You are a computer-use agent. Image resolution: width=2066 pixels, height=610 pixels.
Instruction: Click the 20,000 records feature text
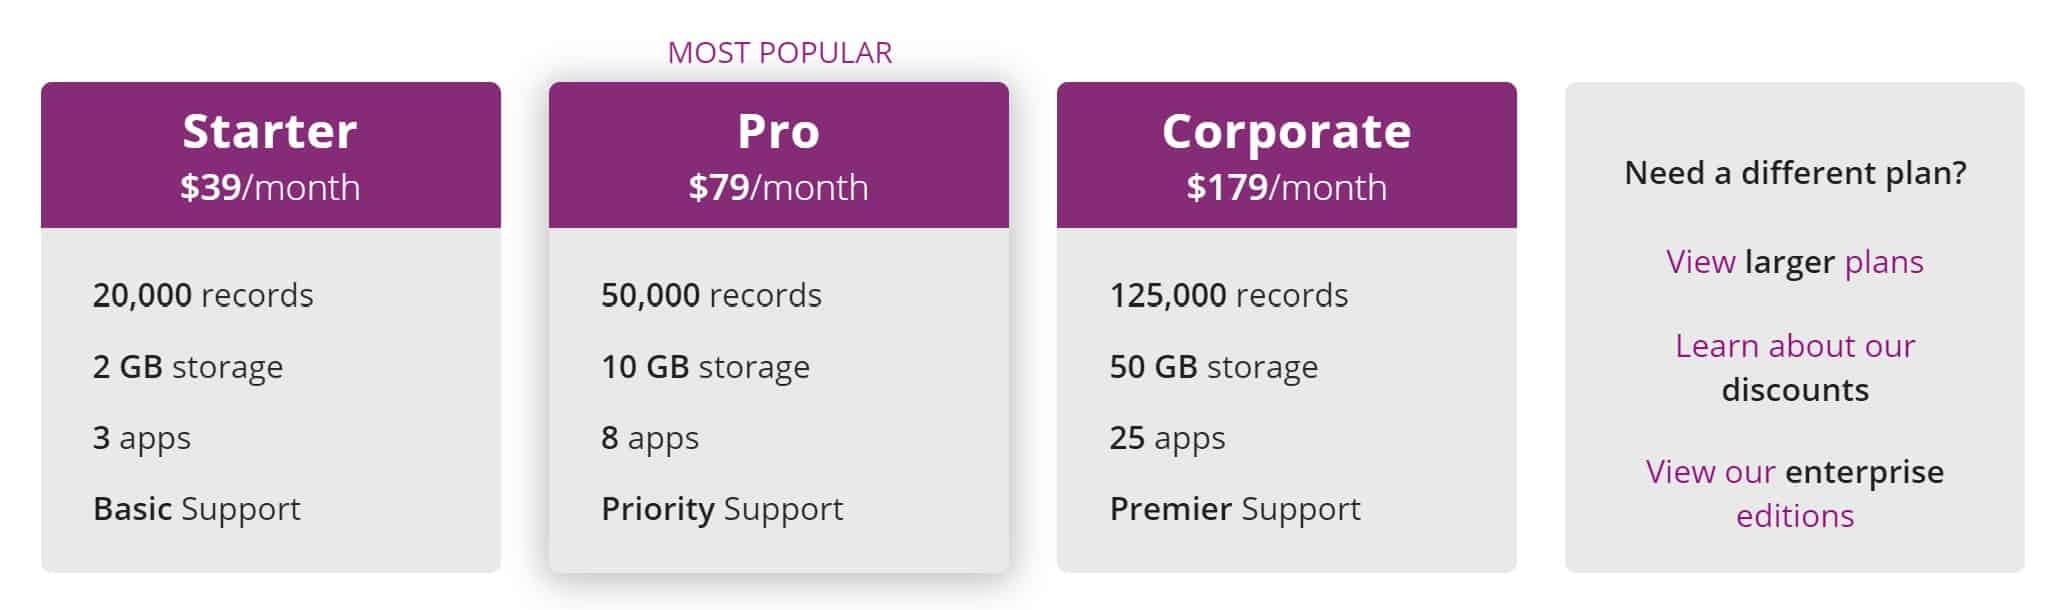(203, 296)
